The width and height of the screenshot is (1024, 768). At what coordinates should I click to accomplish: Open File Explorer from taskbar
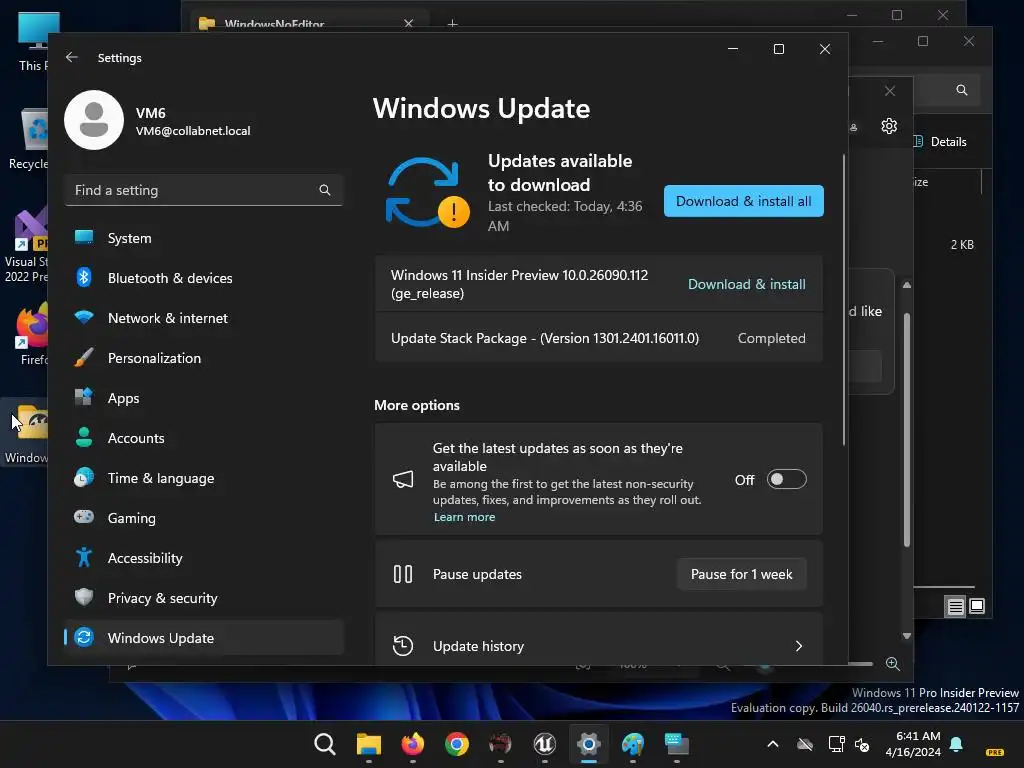pos(369,744)
